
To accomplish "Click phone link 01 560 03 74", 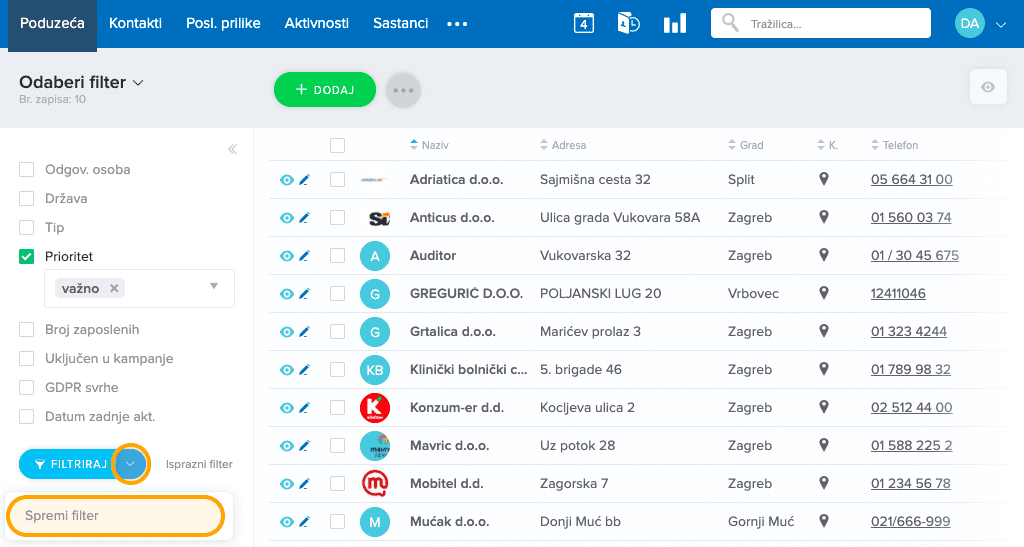I will [911, 217].
